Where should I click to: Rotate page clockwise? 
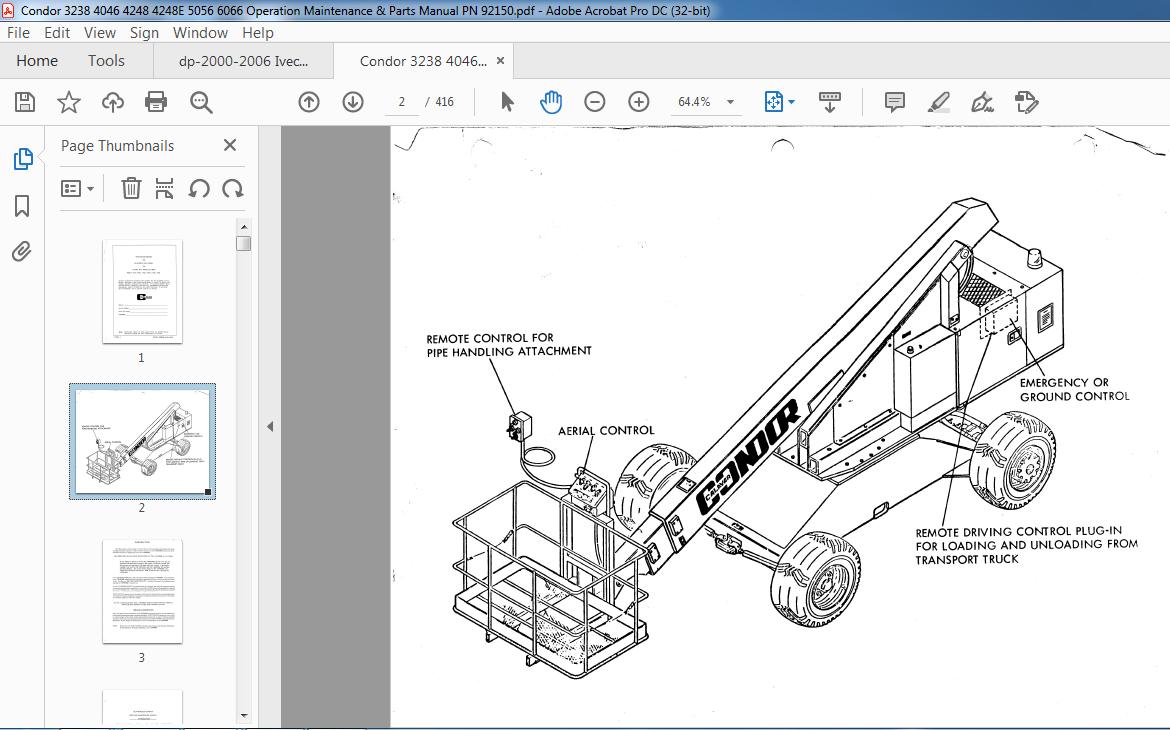pyautogui.click(x=233, y=189)
